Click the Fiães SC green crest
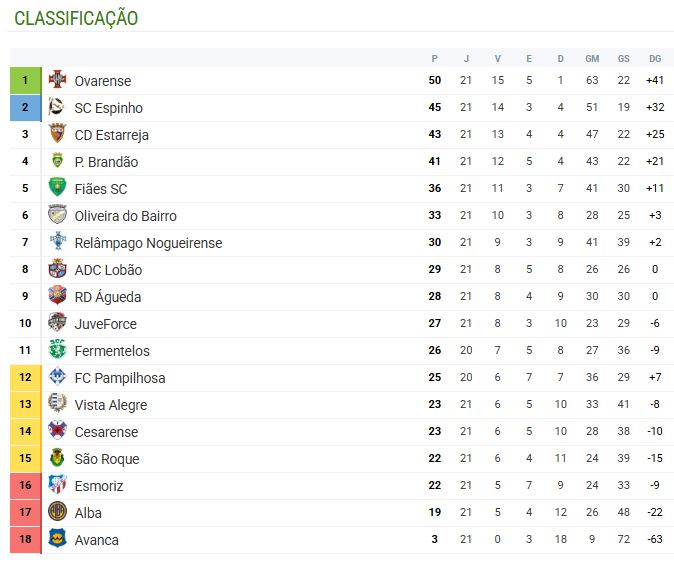 58,188
